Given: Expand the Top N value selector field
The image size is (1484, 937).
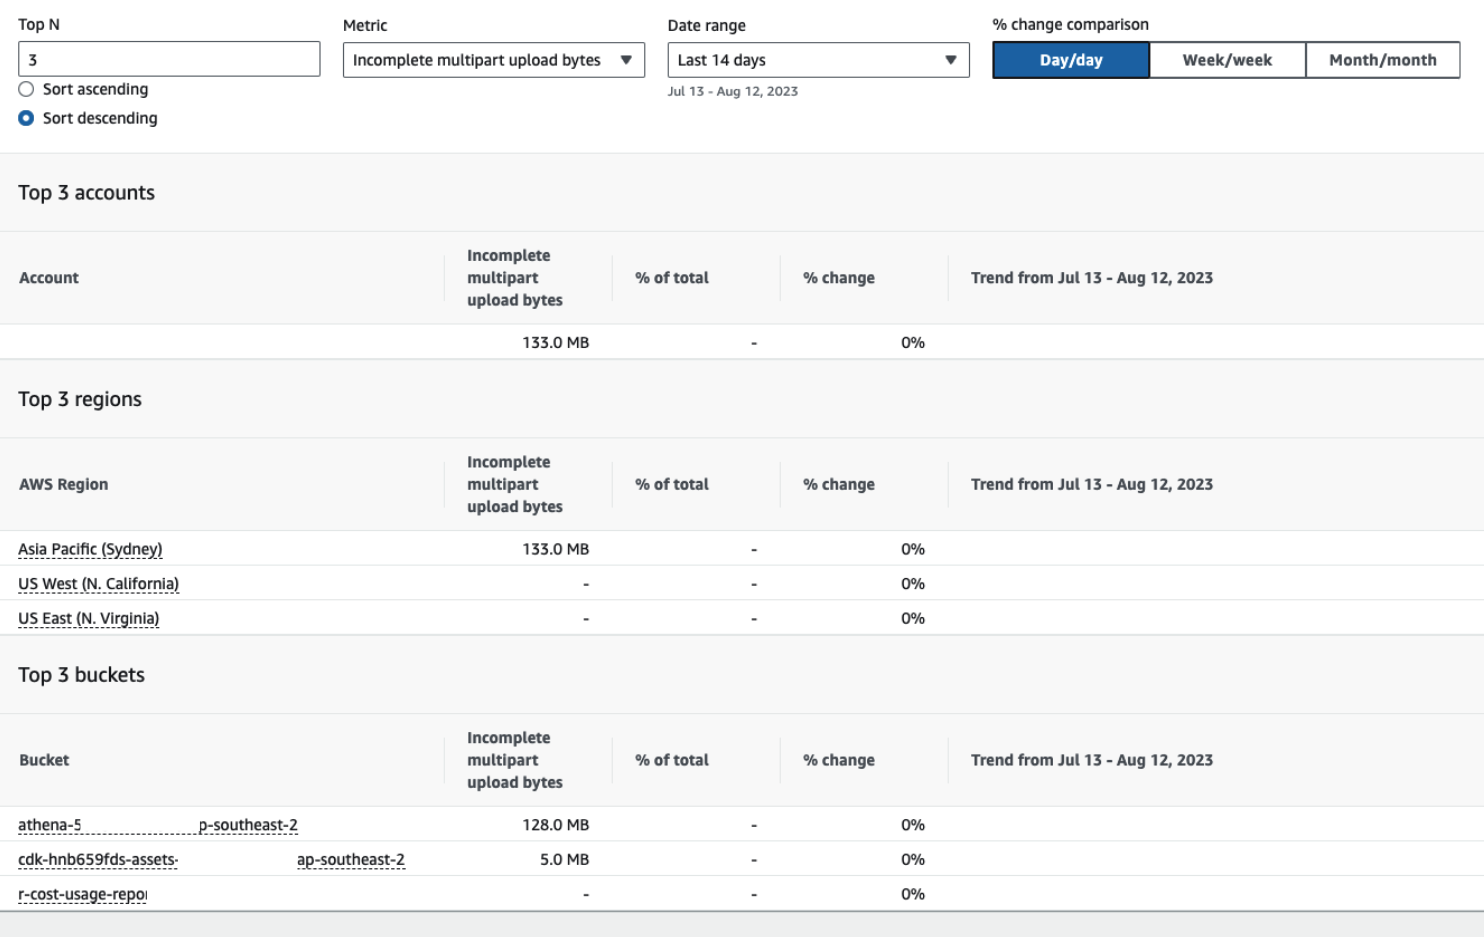Looking at the screenshot, I should pos(168,60).
